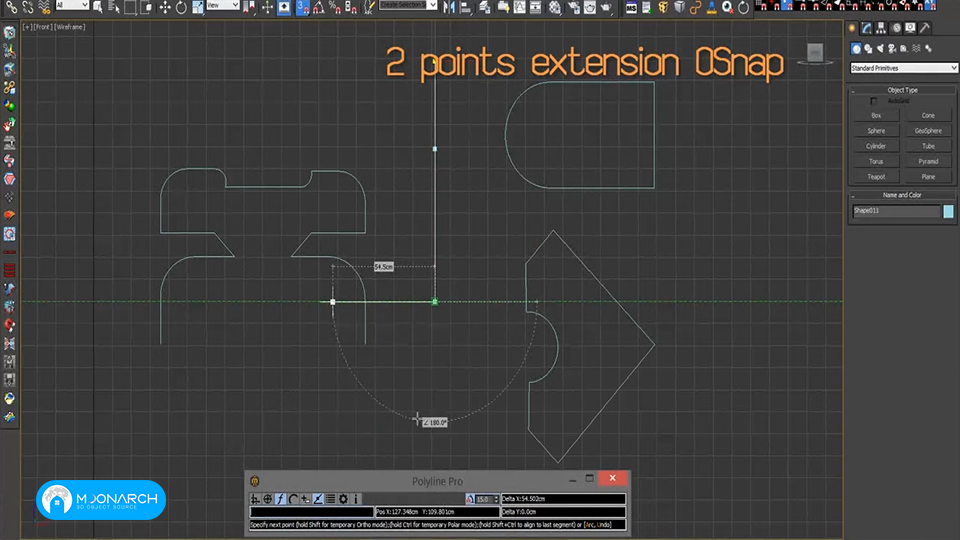Toggle the Angle Snap icon
The width and height of the screenshot is (960, 540).
point(318,7)
